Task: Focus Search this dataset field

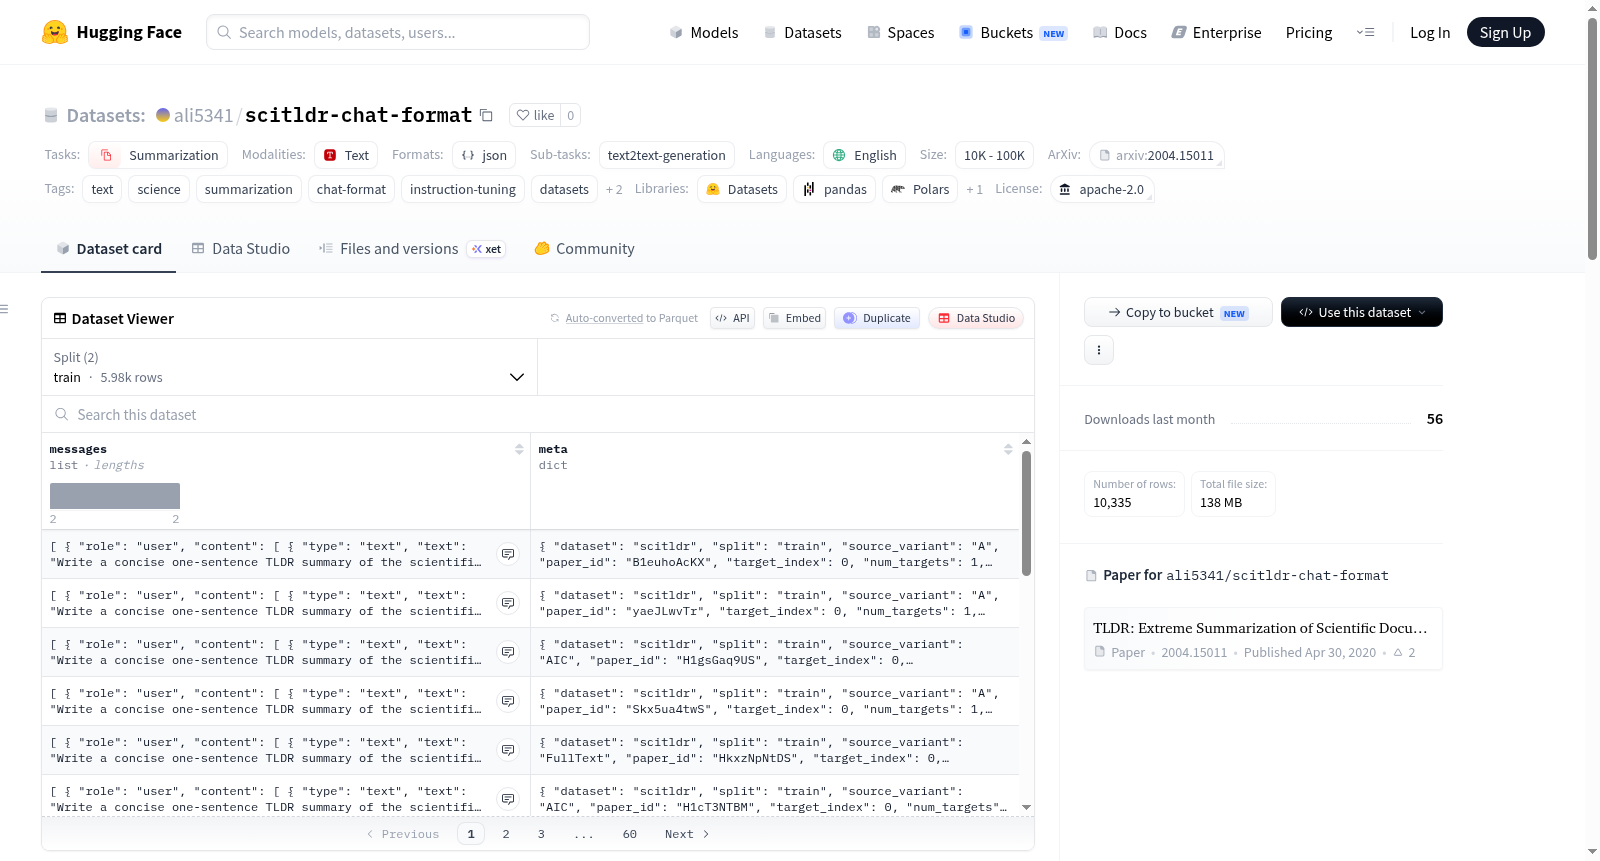Action: (538, 414)
